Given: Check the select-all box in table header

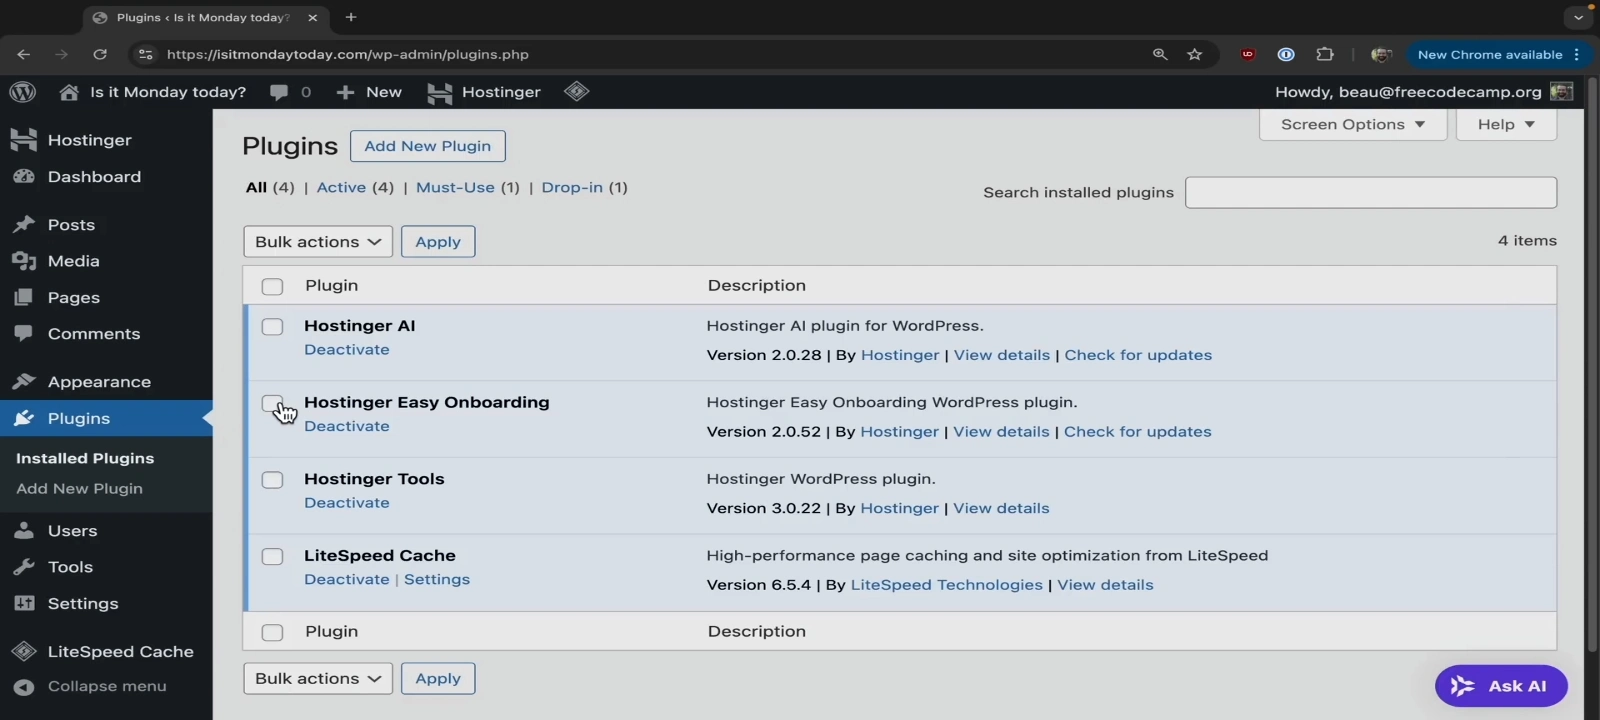Looking at the screenshot, I should pos(272,287).
